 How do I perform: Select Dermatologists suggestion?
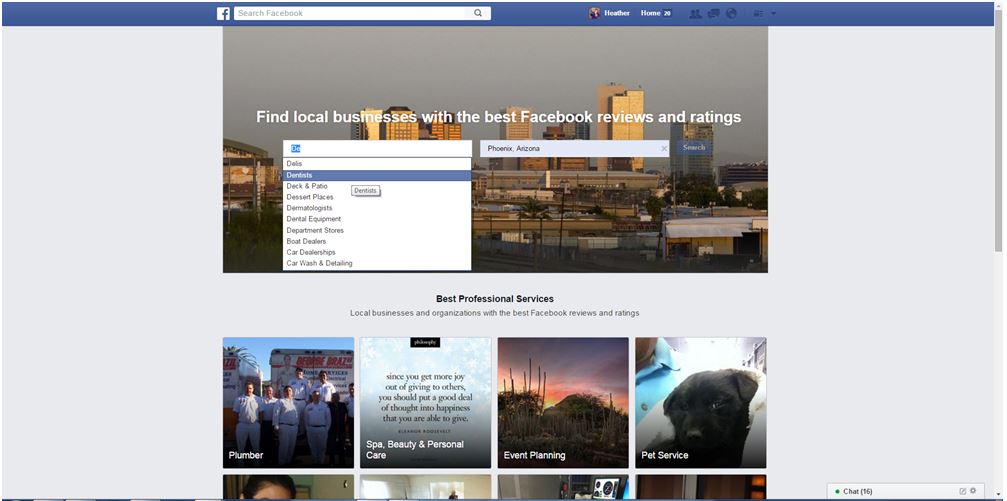pyautogui.click(x=377, y=208)
